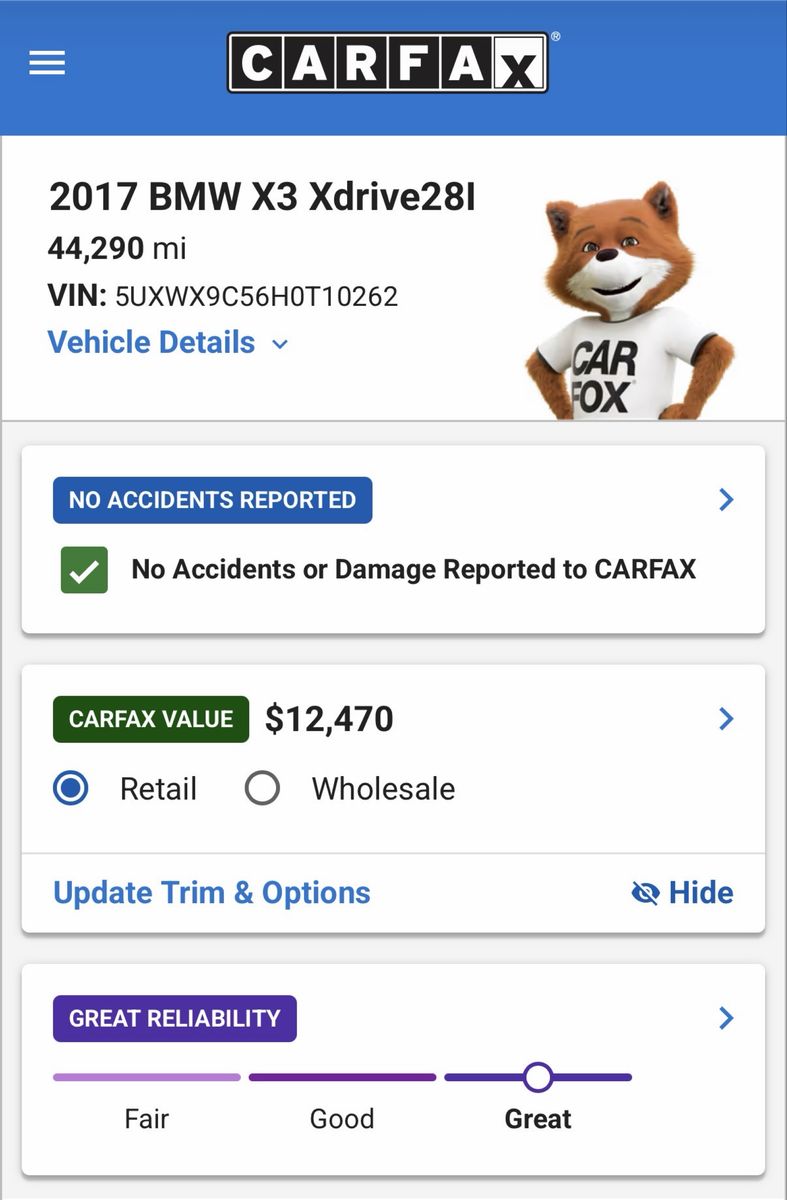Click the reliability slider circle marker
787x1200 pixels.
tap(538, 1077)
